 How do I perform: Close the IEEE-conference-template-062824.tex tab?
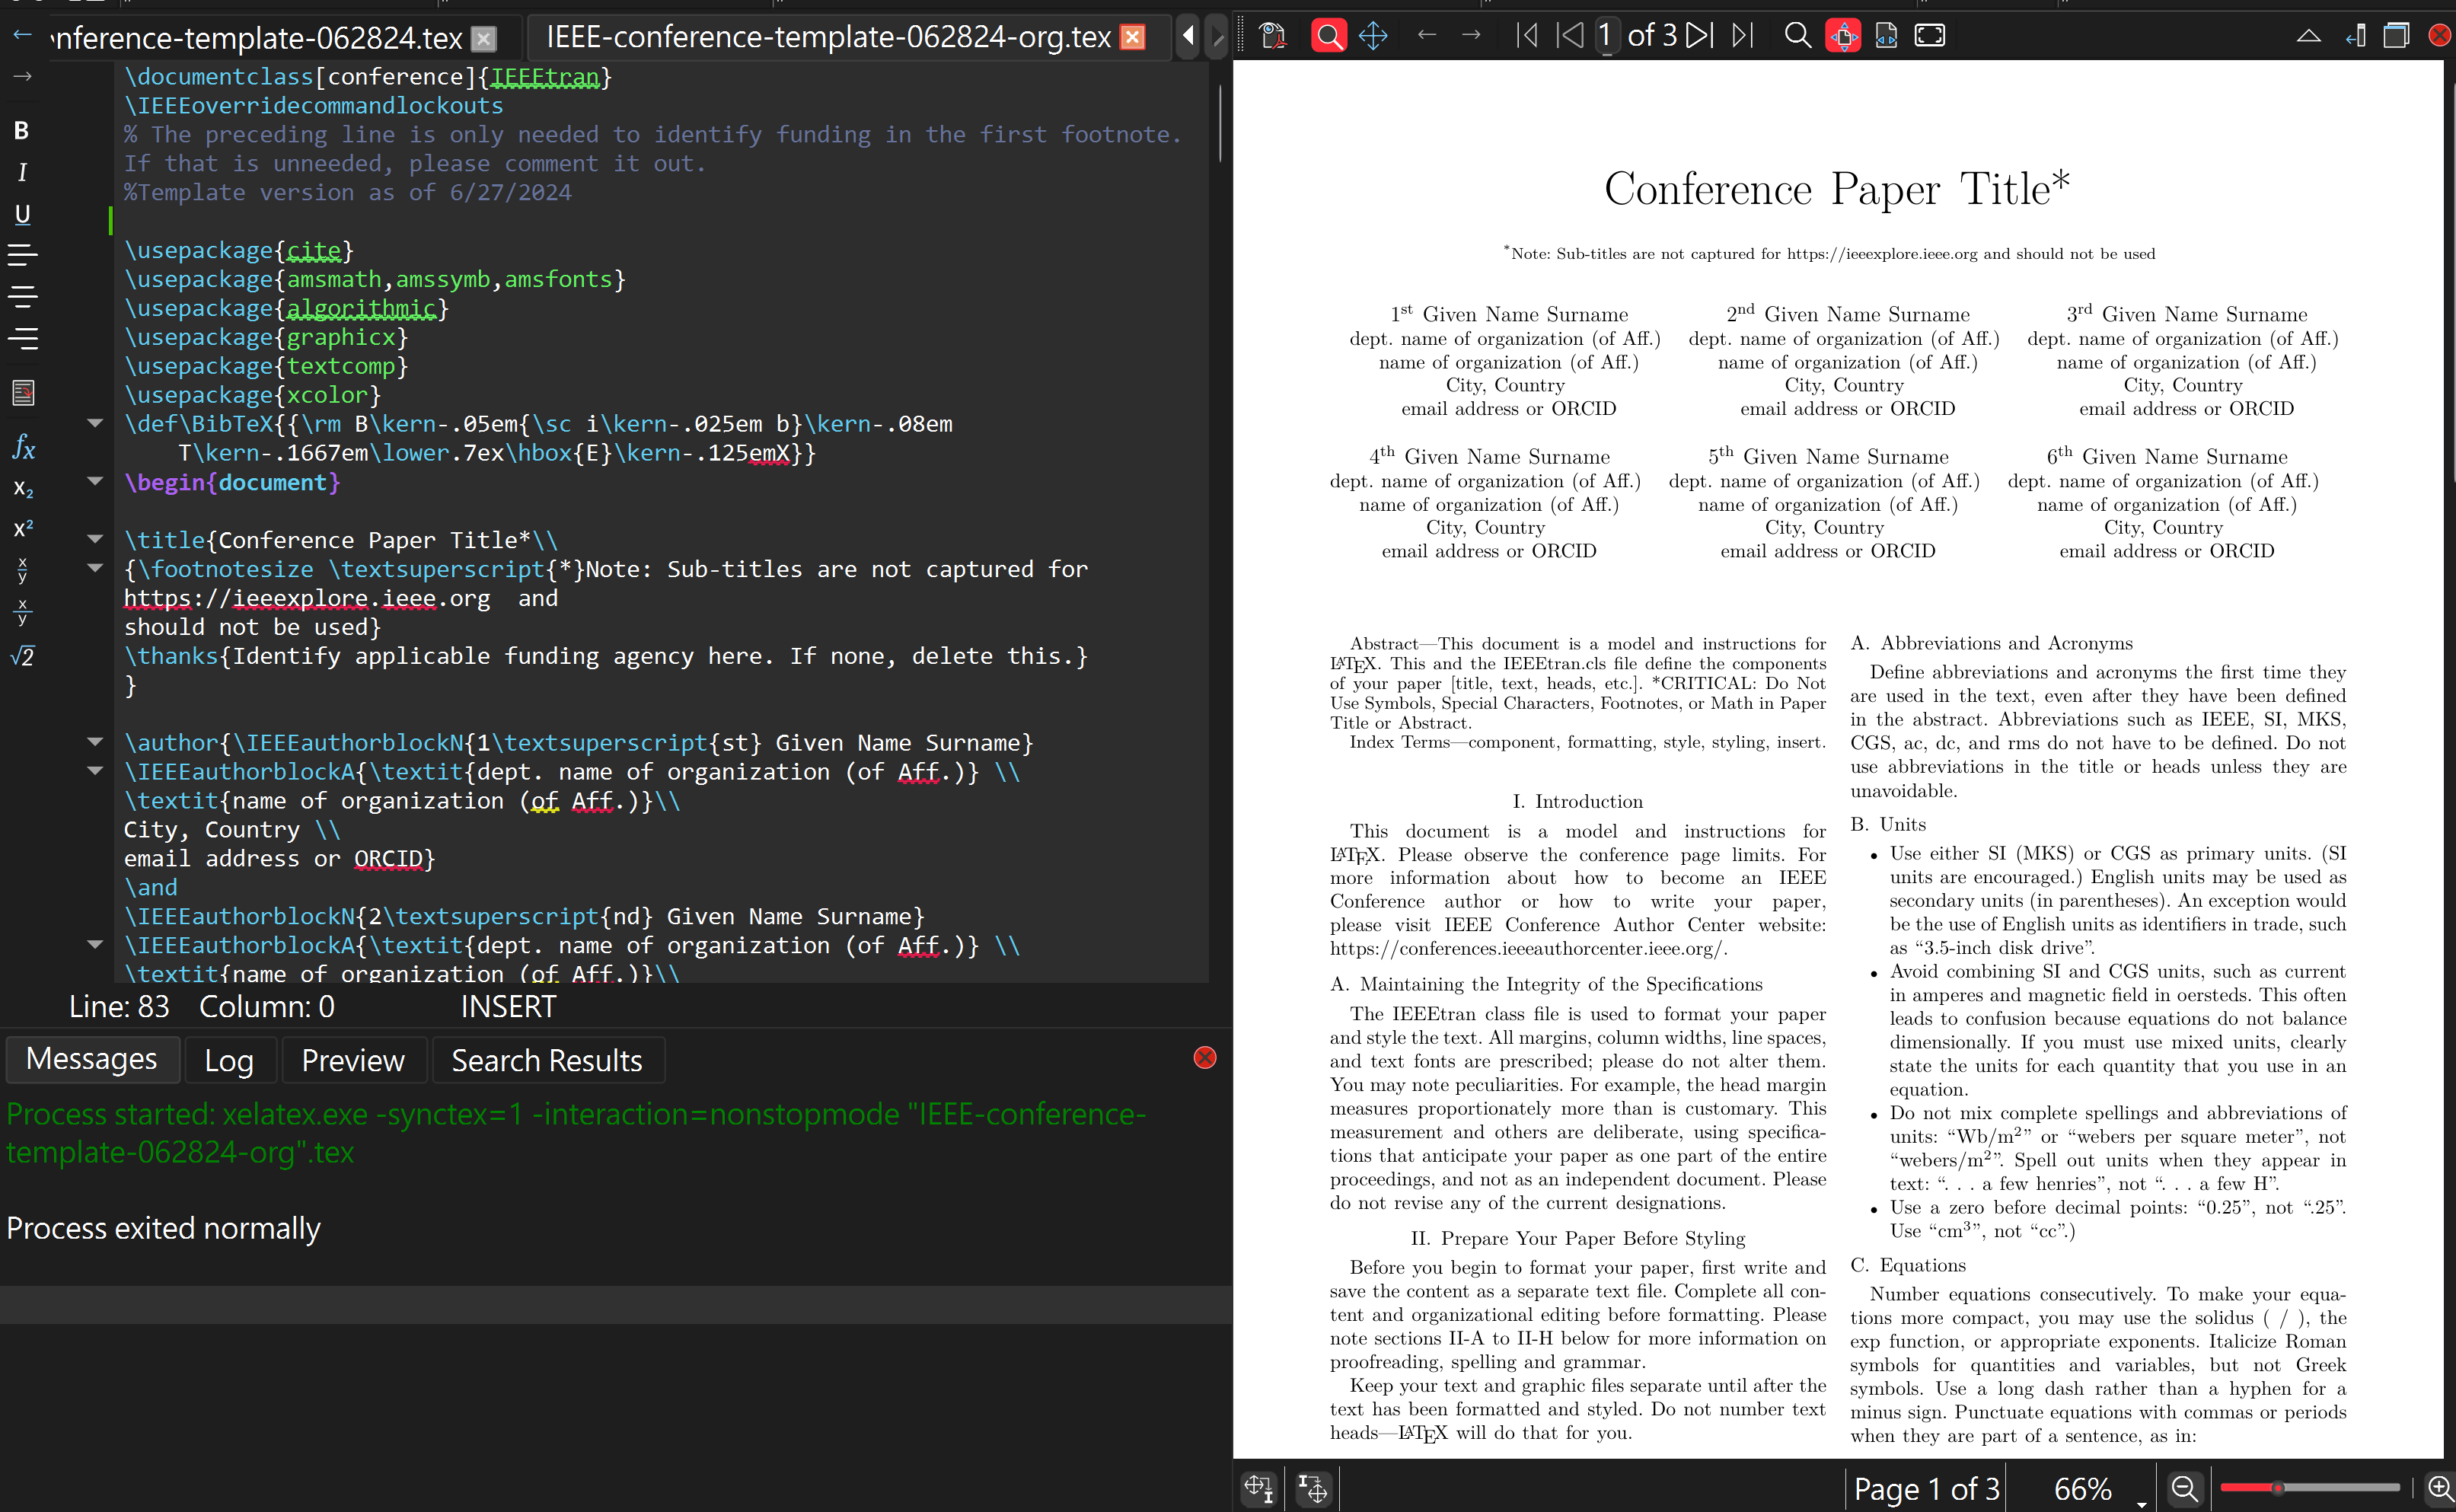click(484, 39)
